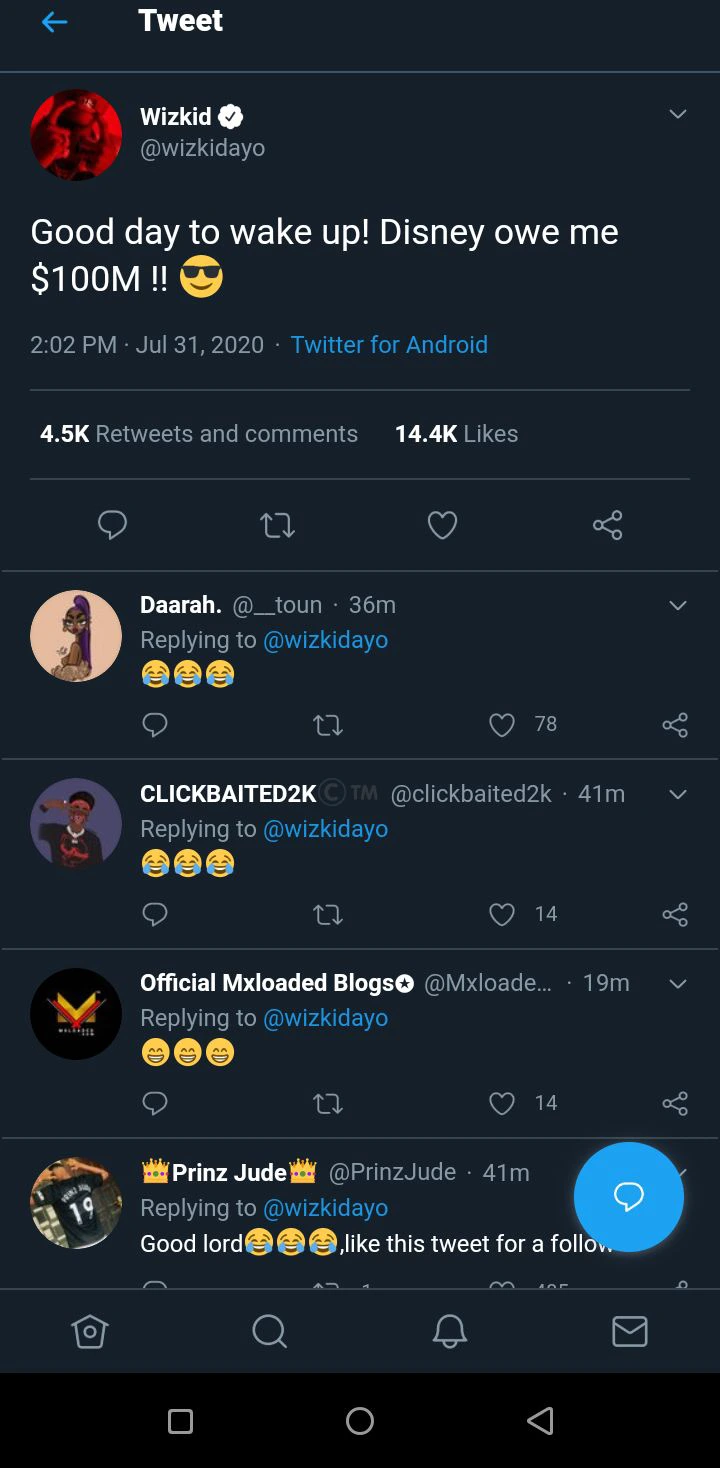Open the floating compose reply button
Viewport: 720px width, 1468px height.
point(628,1197)
